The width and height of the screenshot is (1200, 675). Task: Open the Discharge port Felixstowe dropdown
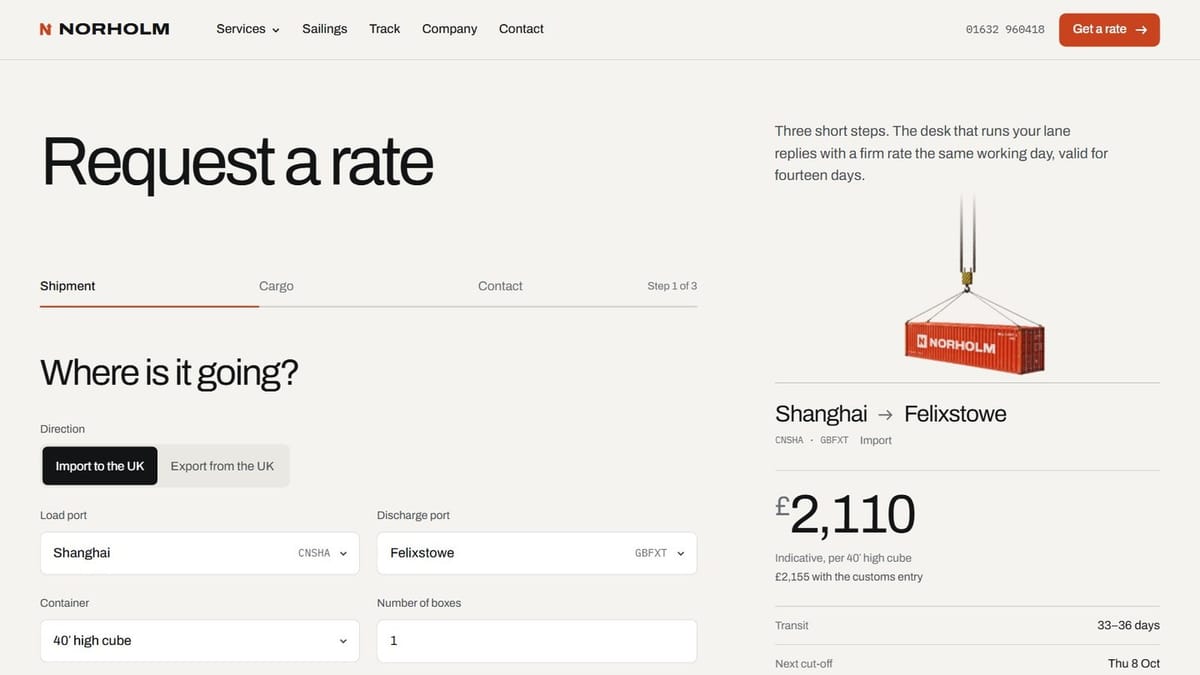537,553
